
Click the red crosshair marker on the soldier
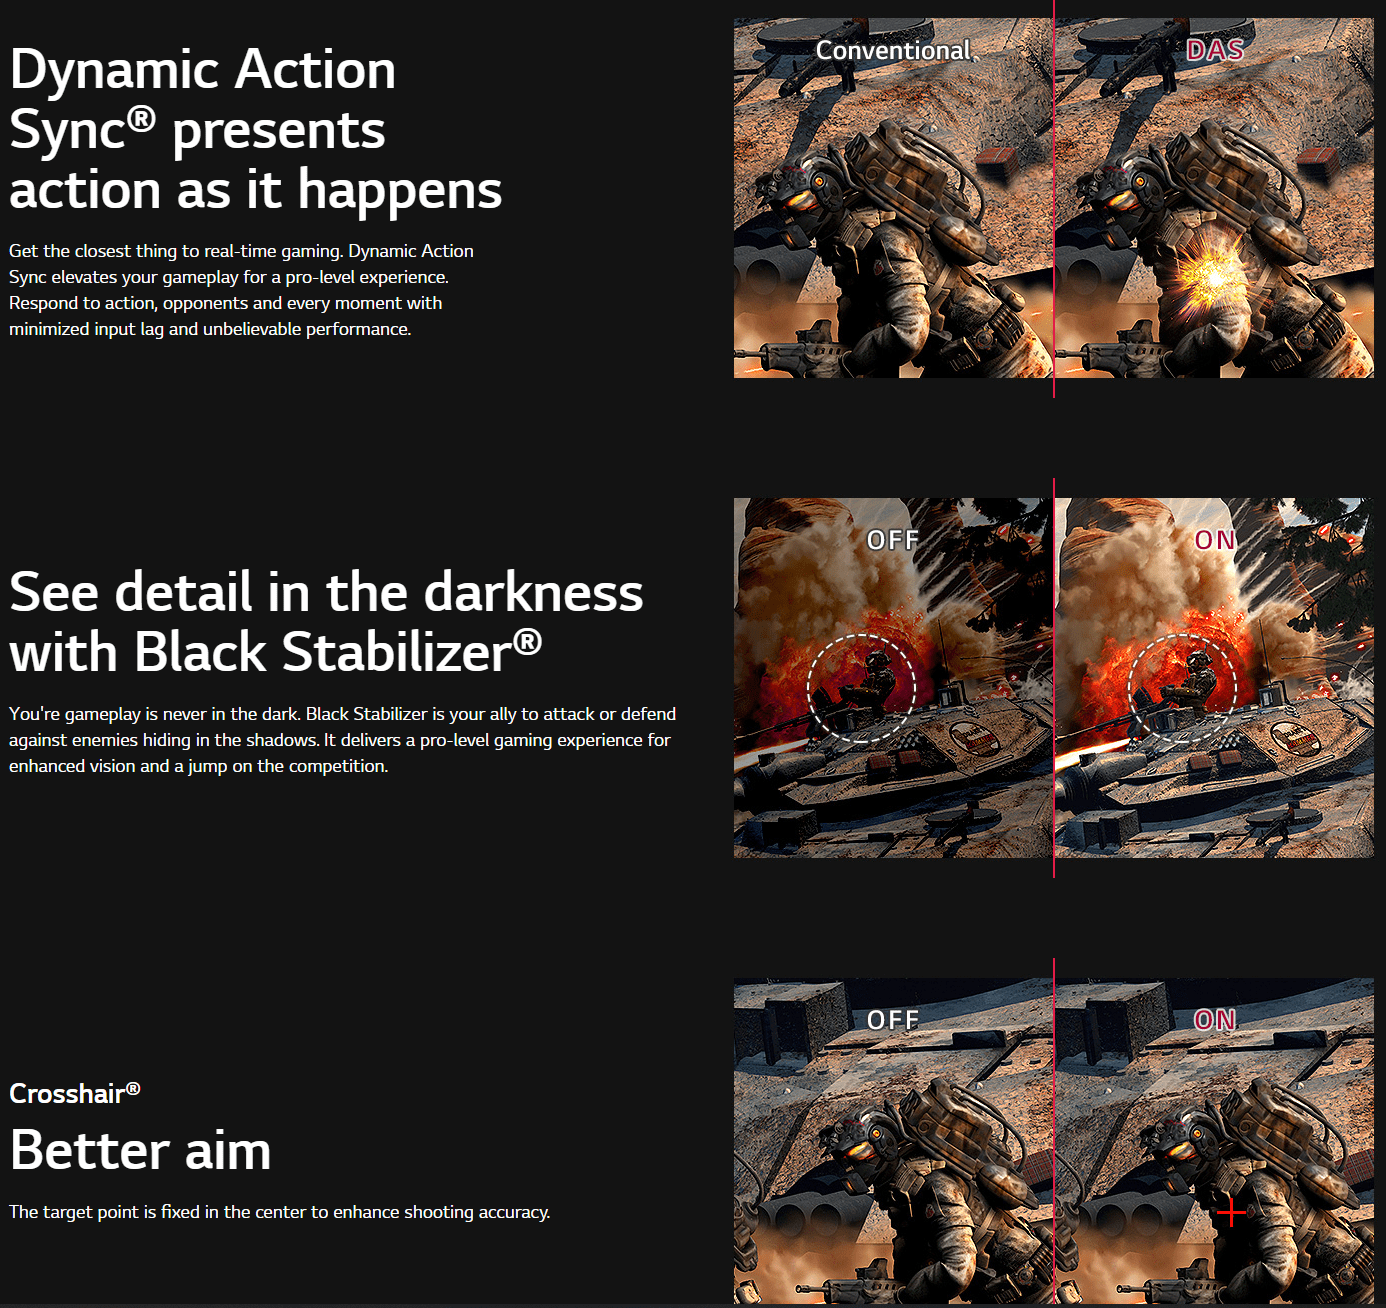tap(1231, 1212)
